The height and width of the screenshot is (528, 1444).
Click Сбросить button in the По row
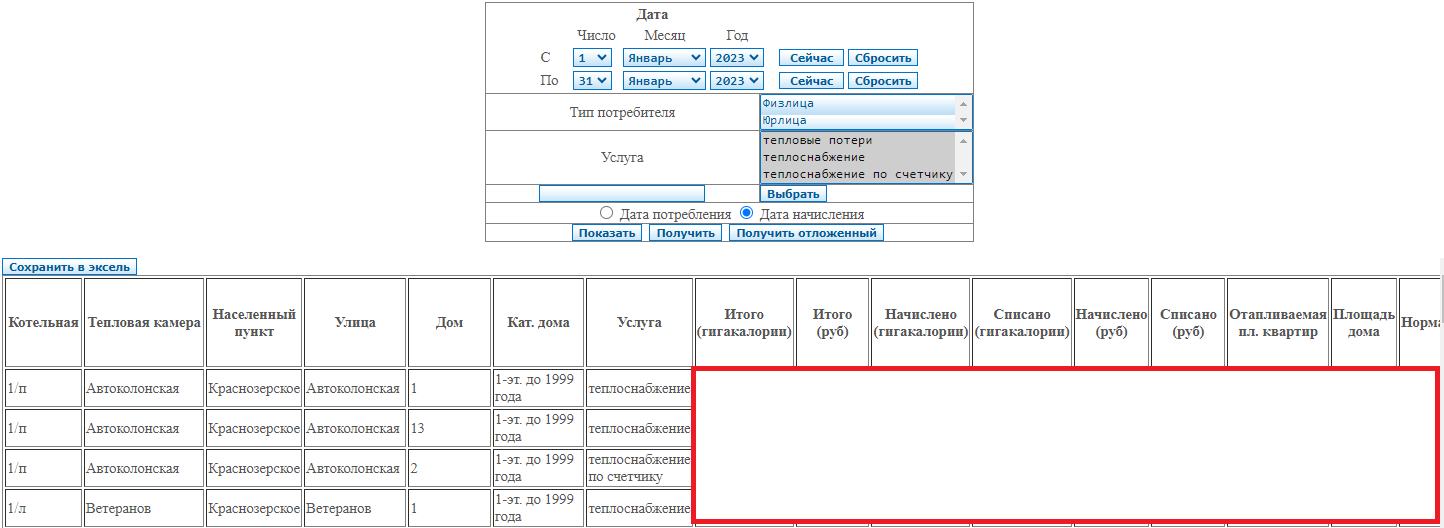(883, 81)
